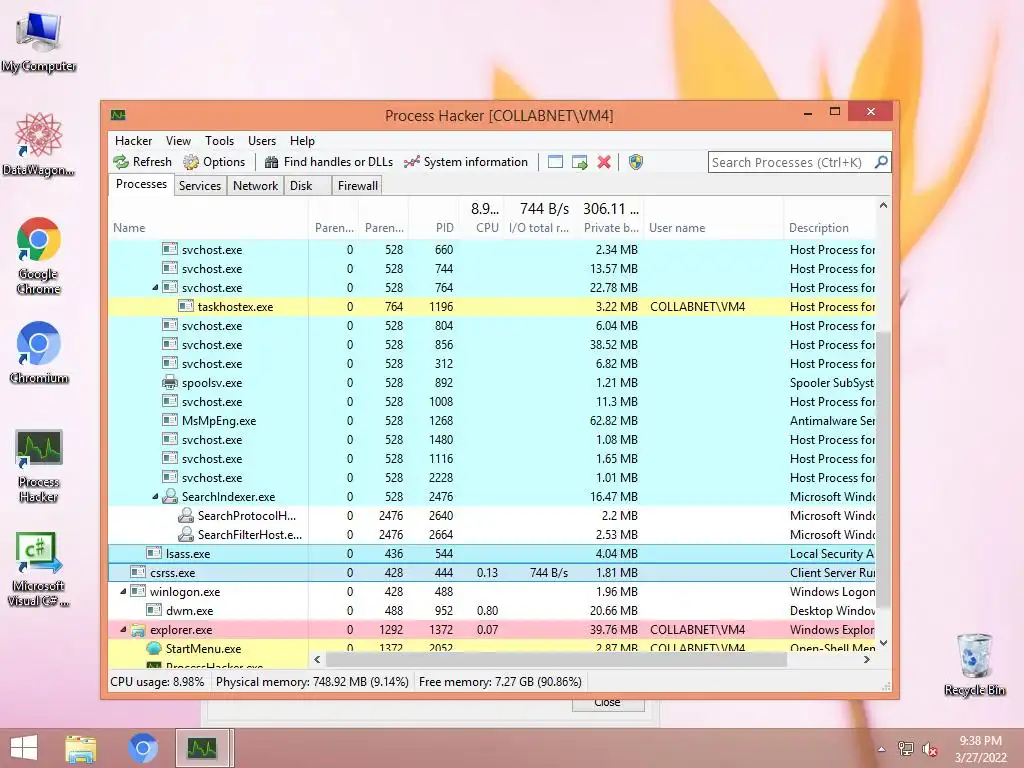Select the dwm.exe process row

pyautogui.click(x=492, y=611)
